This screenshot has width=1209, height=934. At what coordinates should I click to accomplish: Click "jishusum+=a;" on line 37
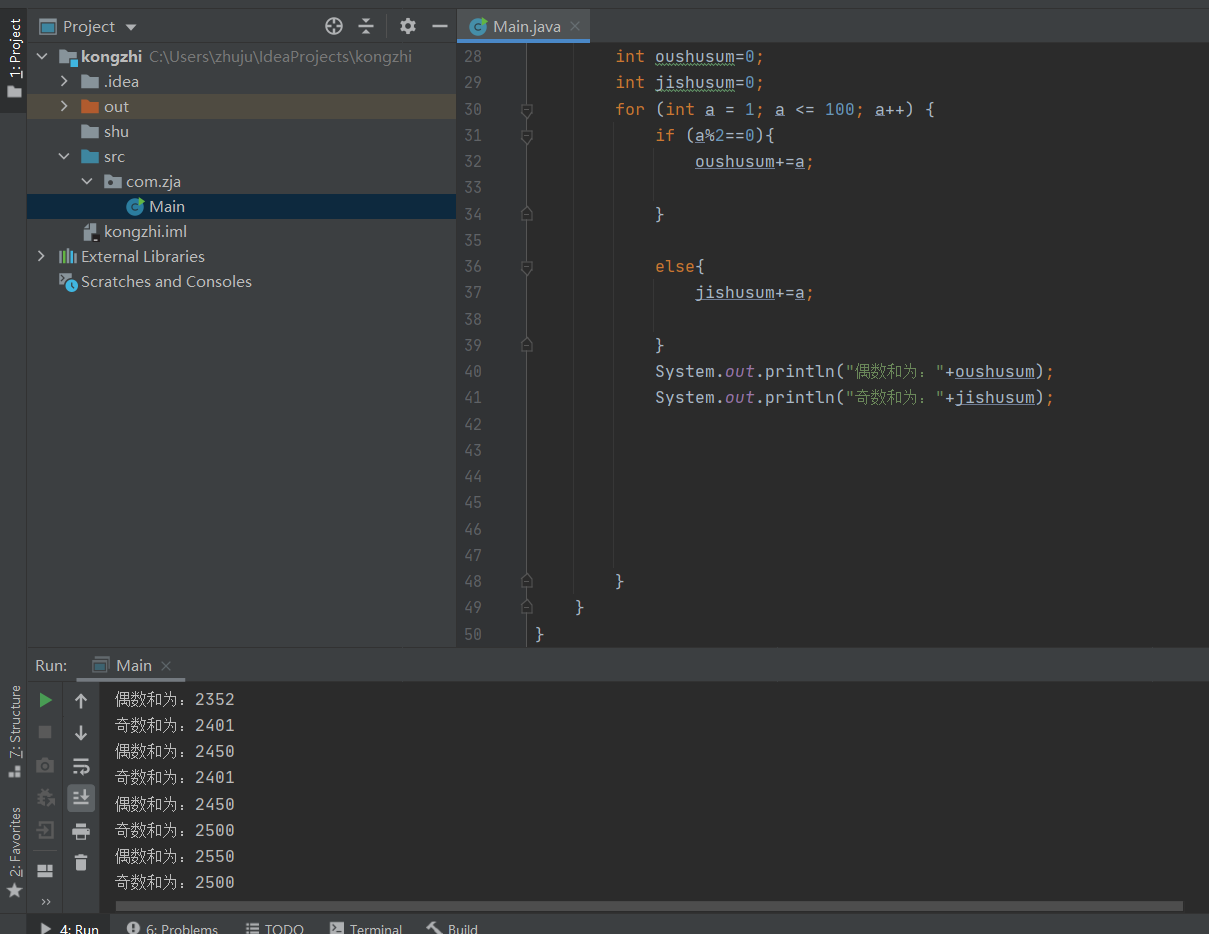(x=754, y=293)
